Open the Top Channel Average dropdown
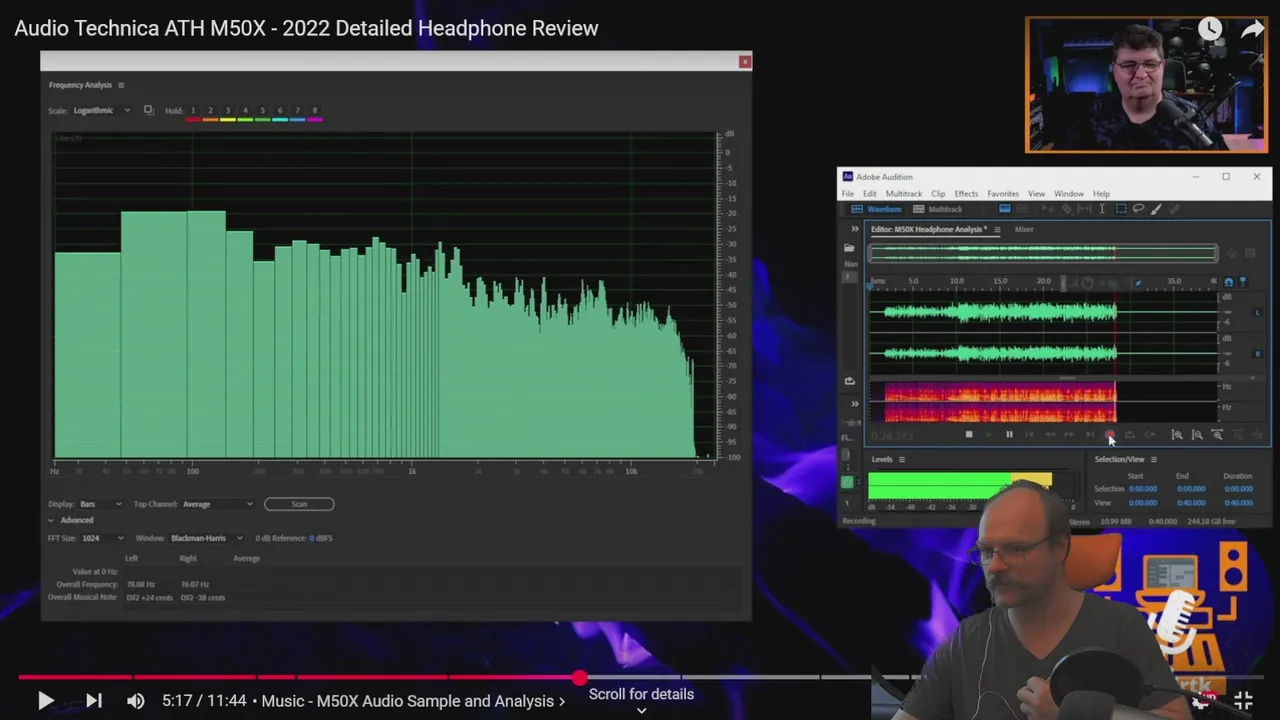The height and width of the screenshot is (720, 1280). 218,504
